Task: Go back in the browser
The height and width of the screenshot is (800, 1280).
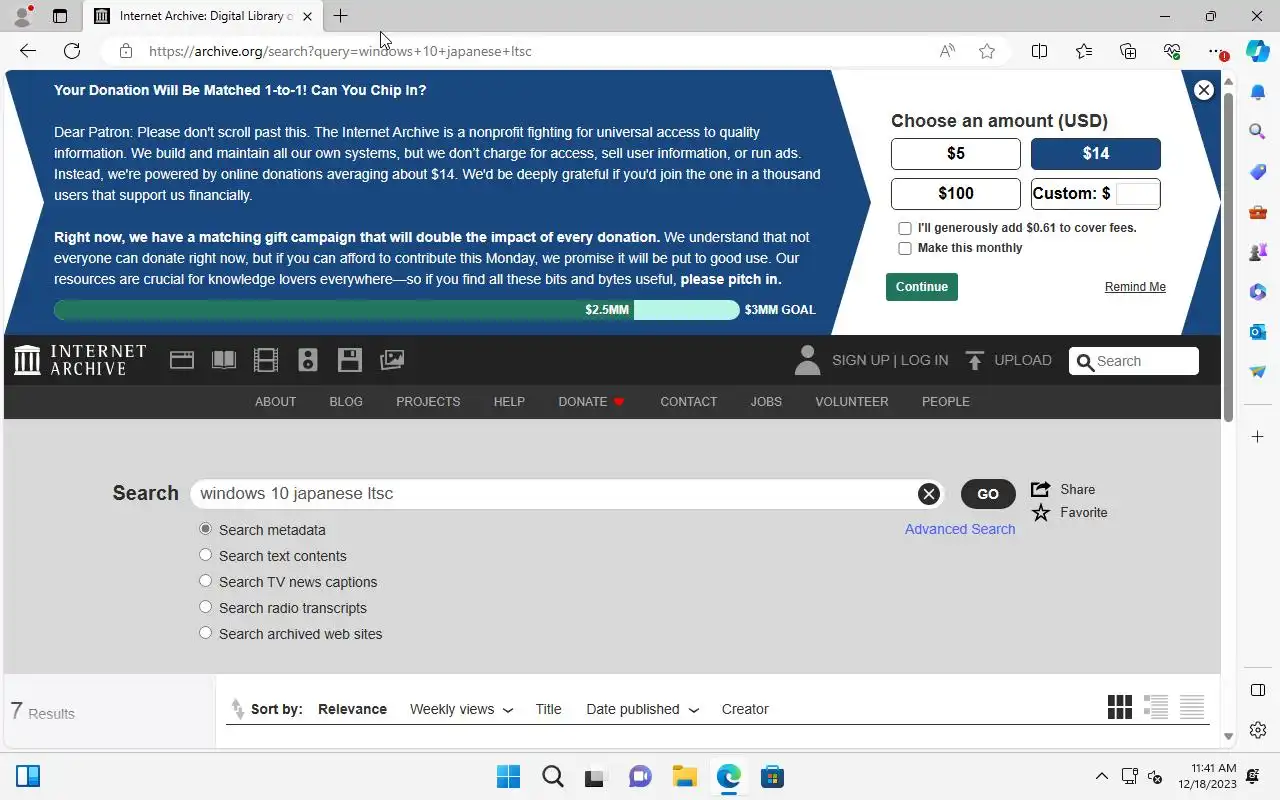Action: coord(28,51)
